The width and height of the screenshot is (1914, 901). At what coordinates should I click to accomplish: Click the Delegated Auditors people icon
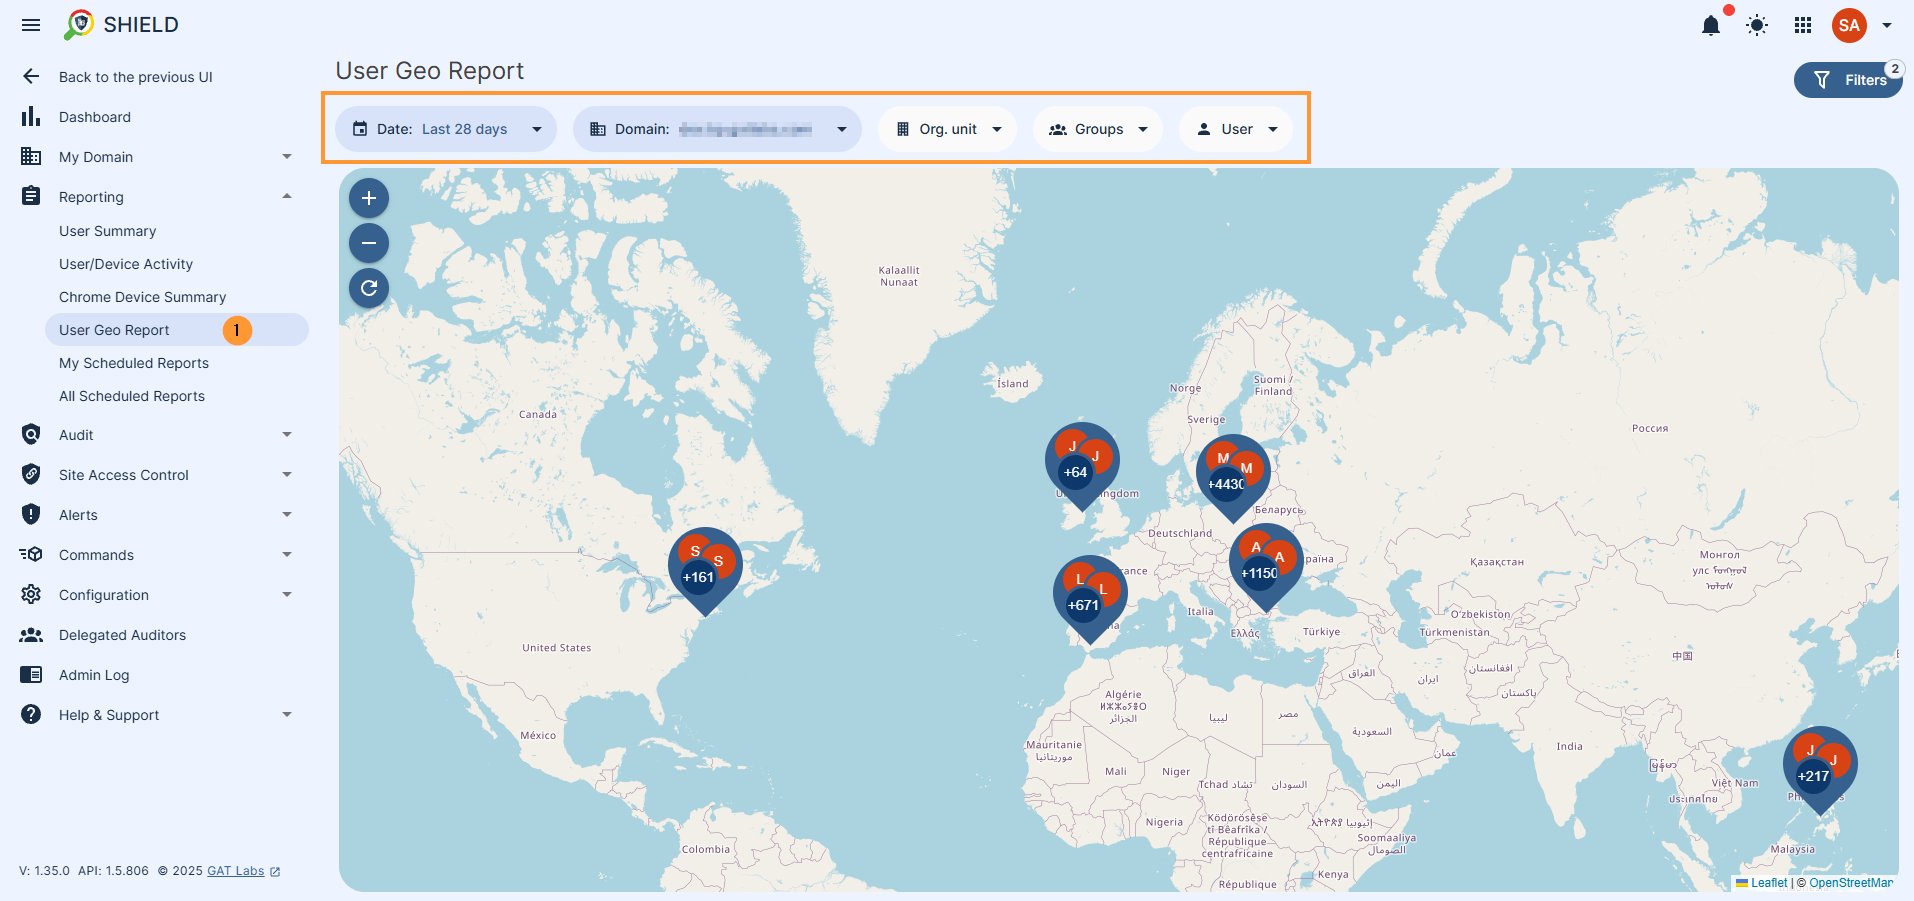click(x=31, y=635)
